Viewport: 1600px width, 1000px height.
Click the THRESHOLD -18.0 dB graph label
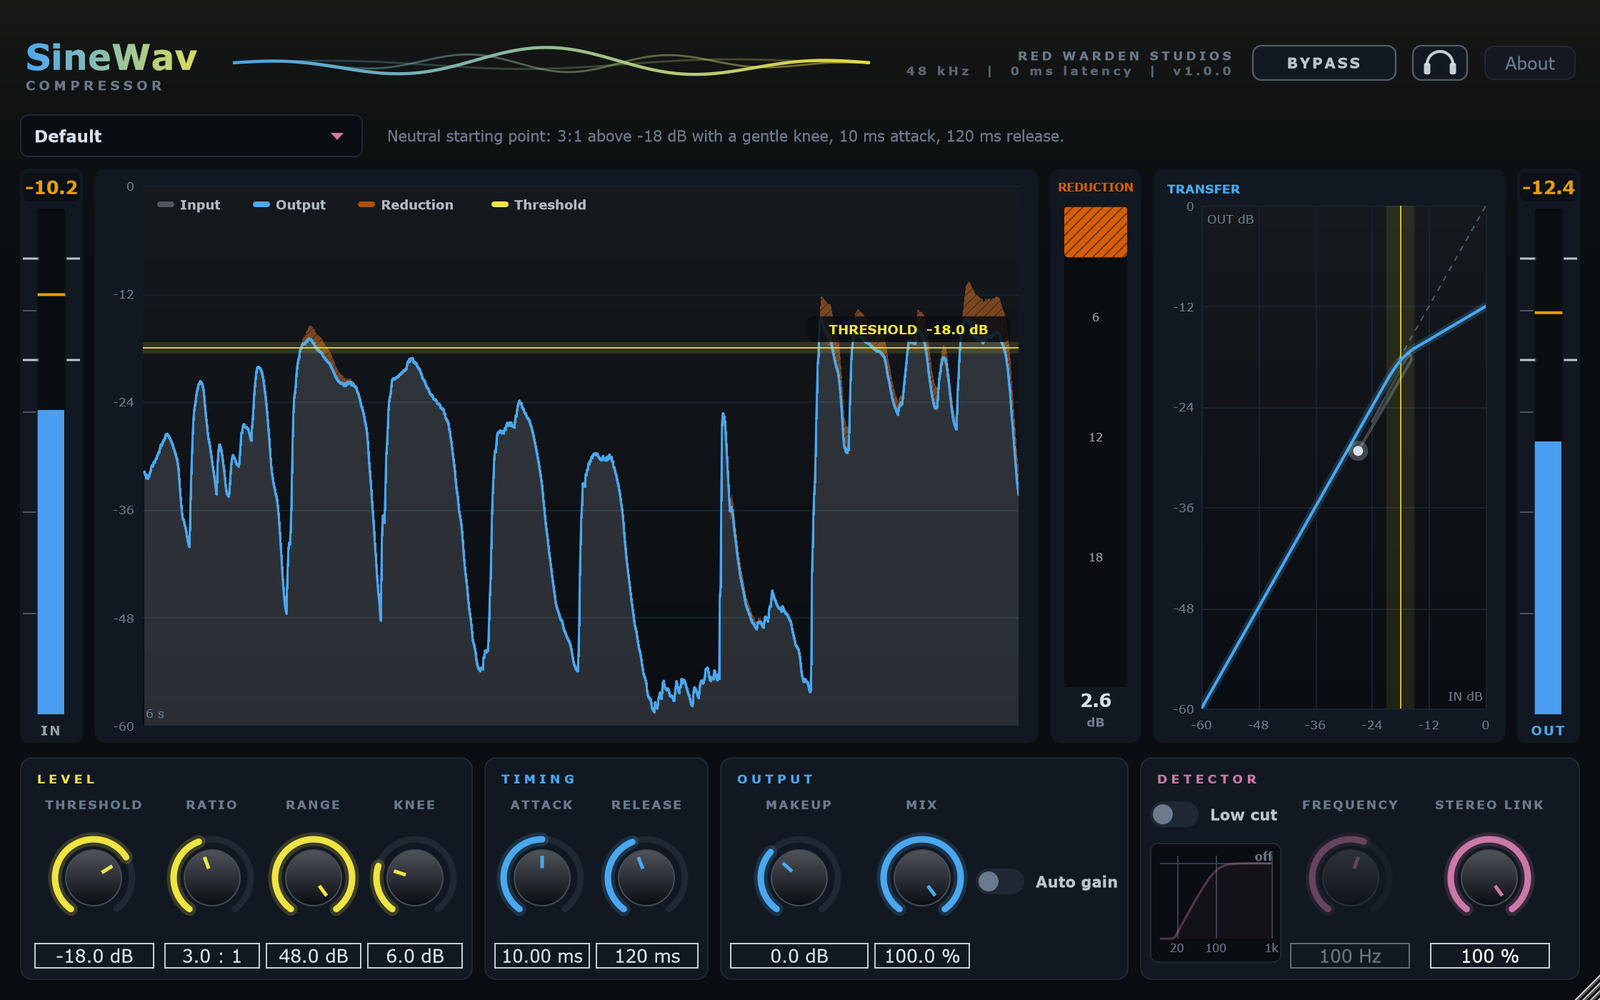(908, 329)
